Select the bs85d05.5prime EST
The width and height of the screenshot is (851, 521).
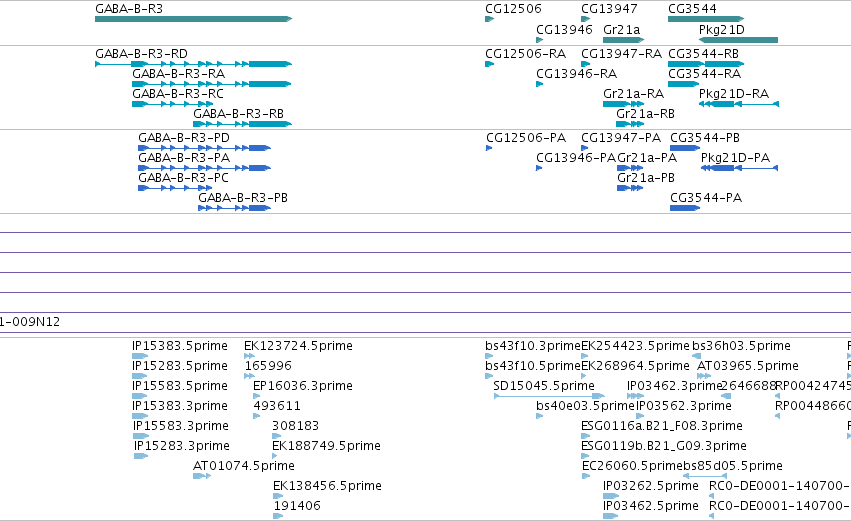[x=704, y=476]
